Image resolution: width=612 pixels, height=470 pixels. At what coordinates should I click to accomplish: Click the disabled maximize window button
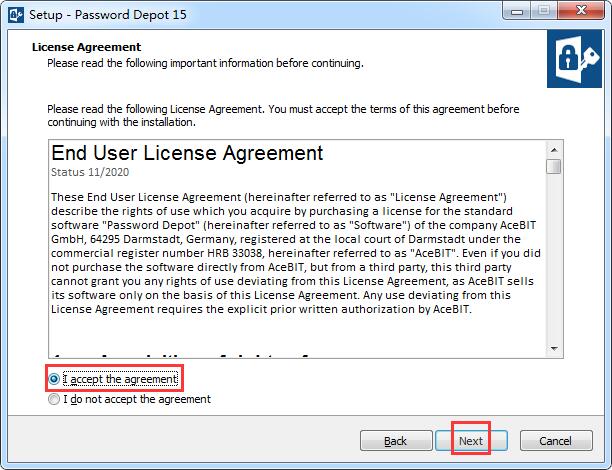[x=544, y=11]
